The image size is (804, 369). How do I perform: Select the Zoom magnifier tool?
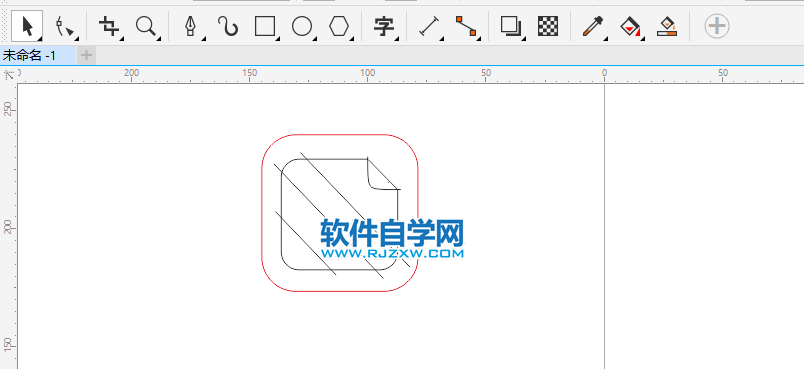pyautogui.click(x=146, y=26)
